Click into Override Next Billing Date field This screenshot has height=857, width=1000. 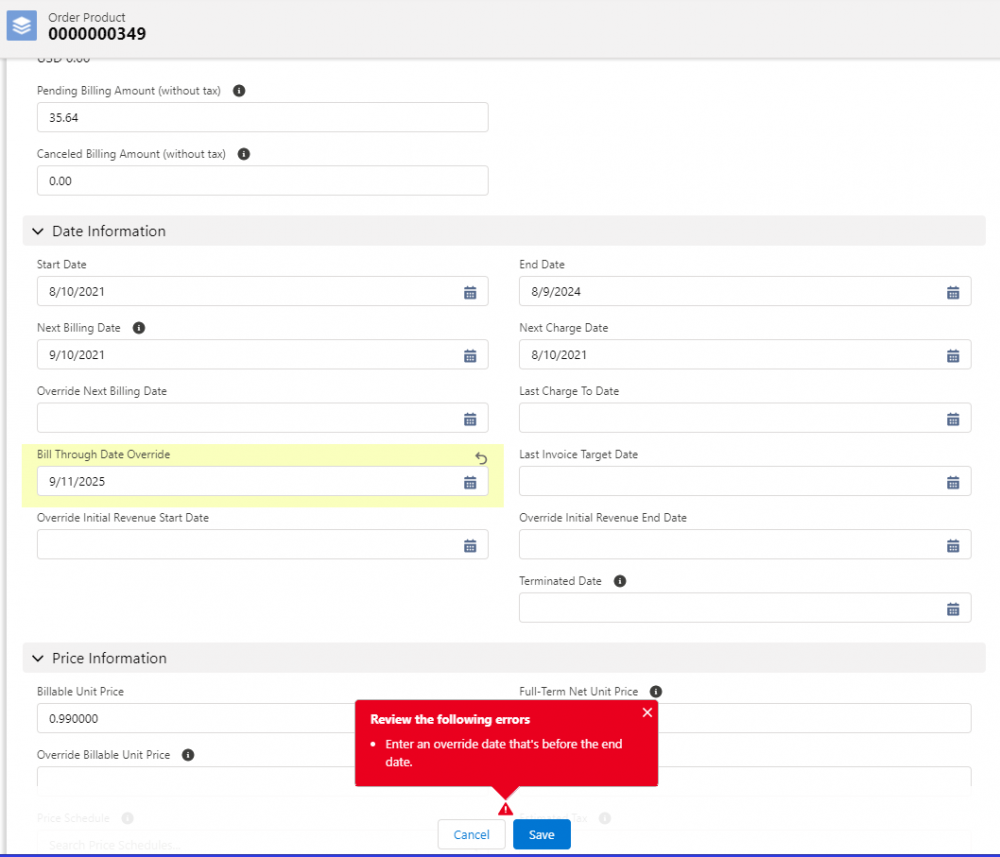[x=263, y=418]
